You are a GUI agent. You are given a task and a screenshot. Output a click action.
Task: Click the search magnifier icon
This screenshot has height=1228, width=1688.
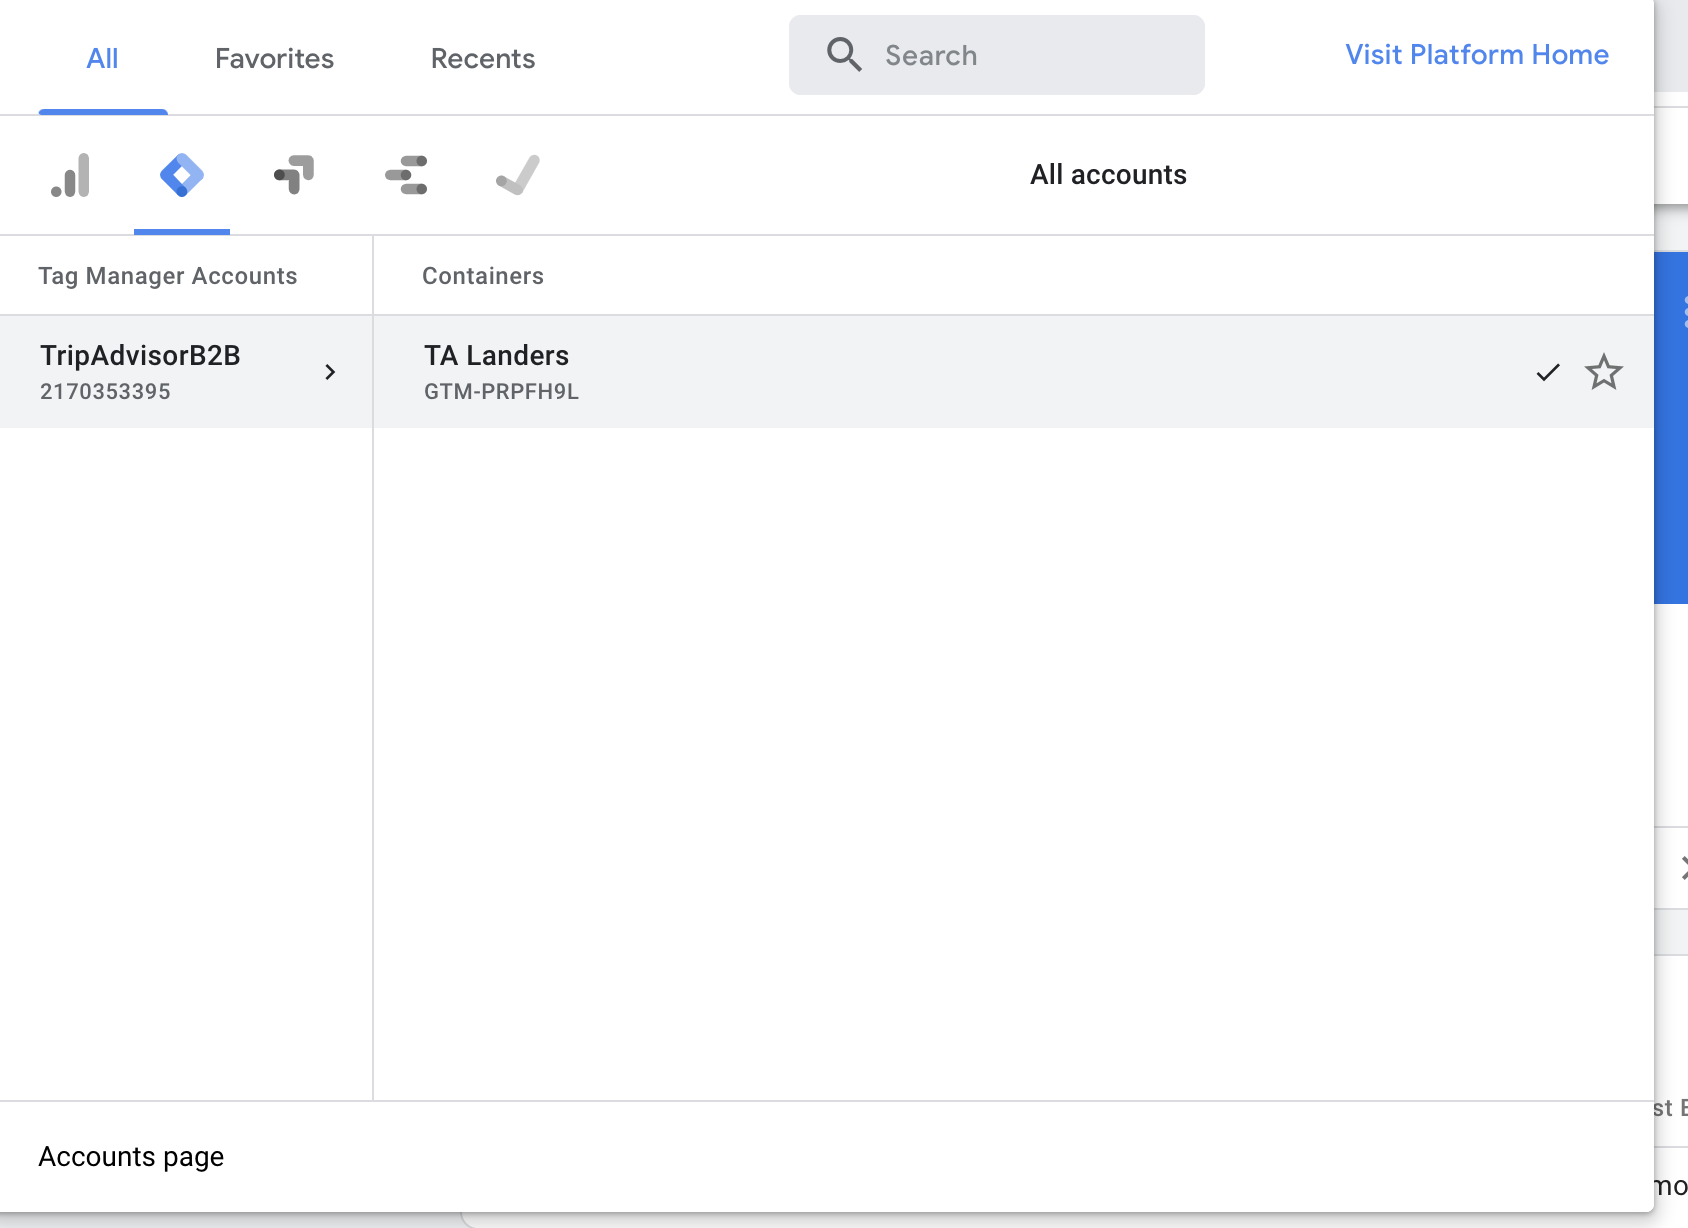844,55
